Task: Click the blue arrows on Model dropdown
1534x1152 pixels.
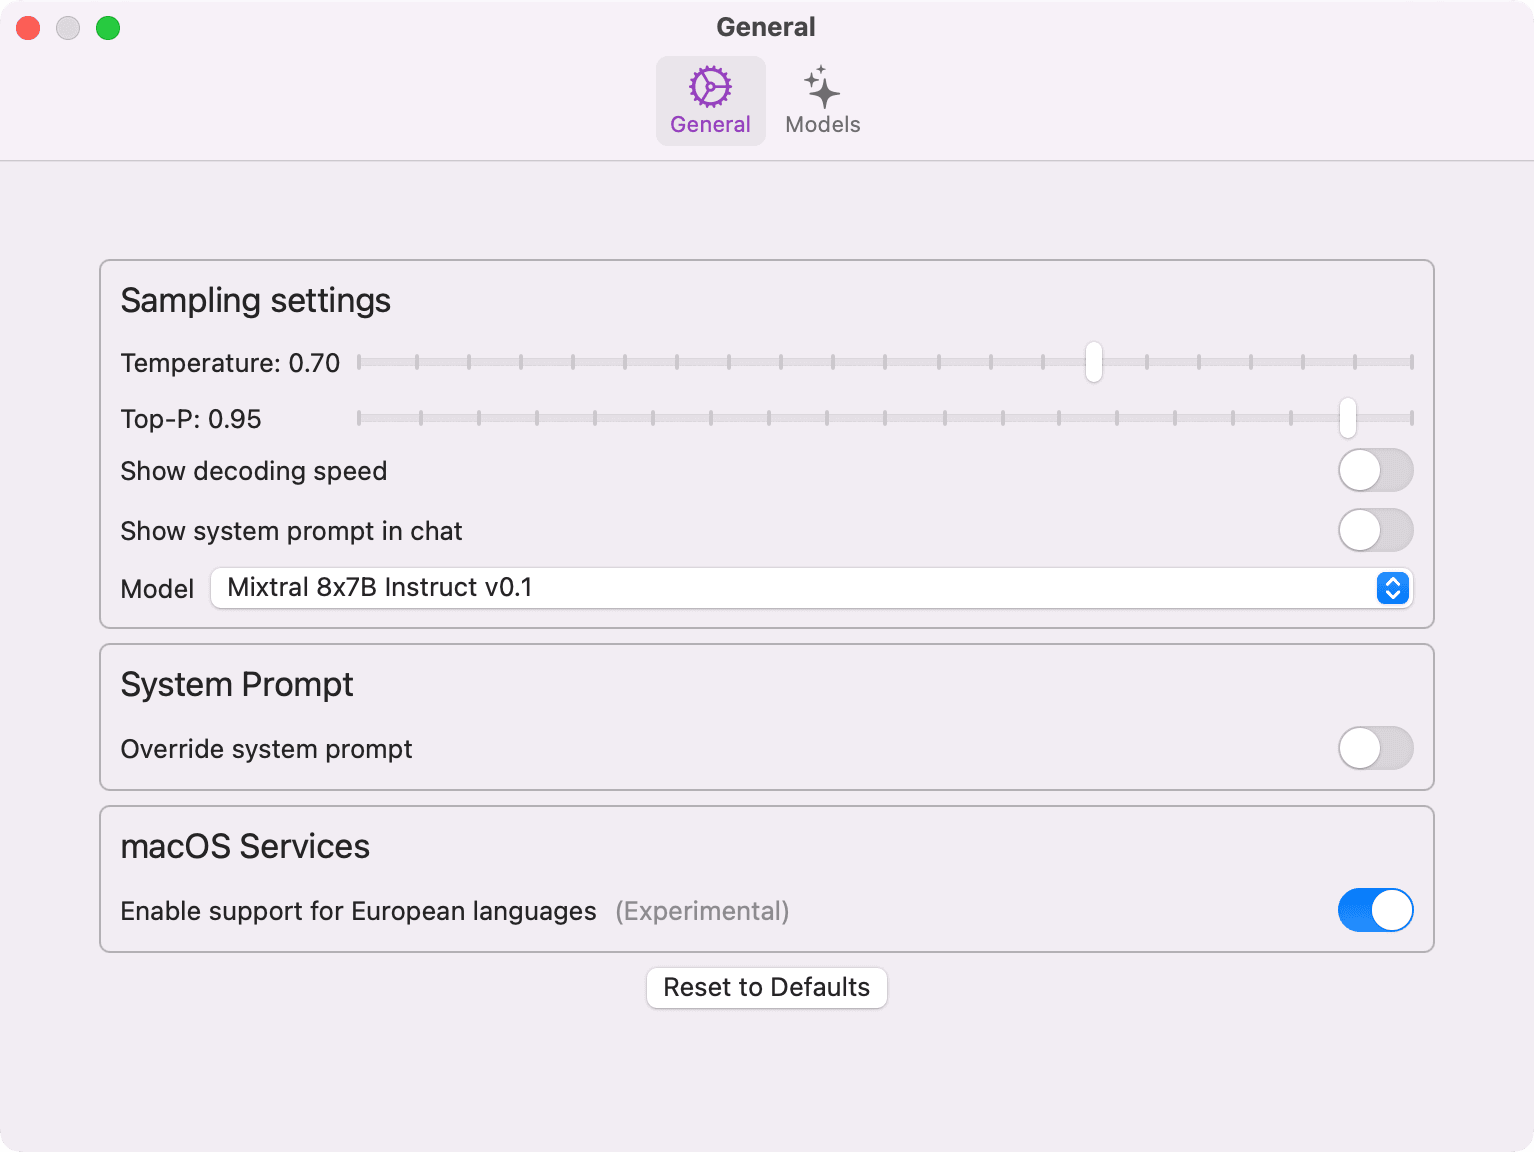Action: [1392, 588]
